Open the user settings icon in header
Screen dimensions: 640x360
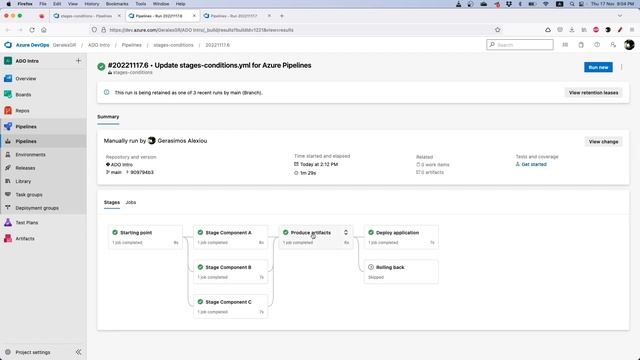click(613, 45)
